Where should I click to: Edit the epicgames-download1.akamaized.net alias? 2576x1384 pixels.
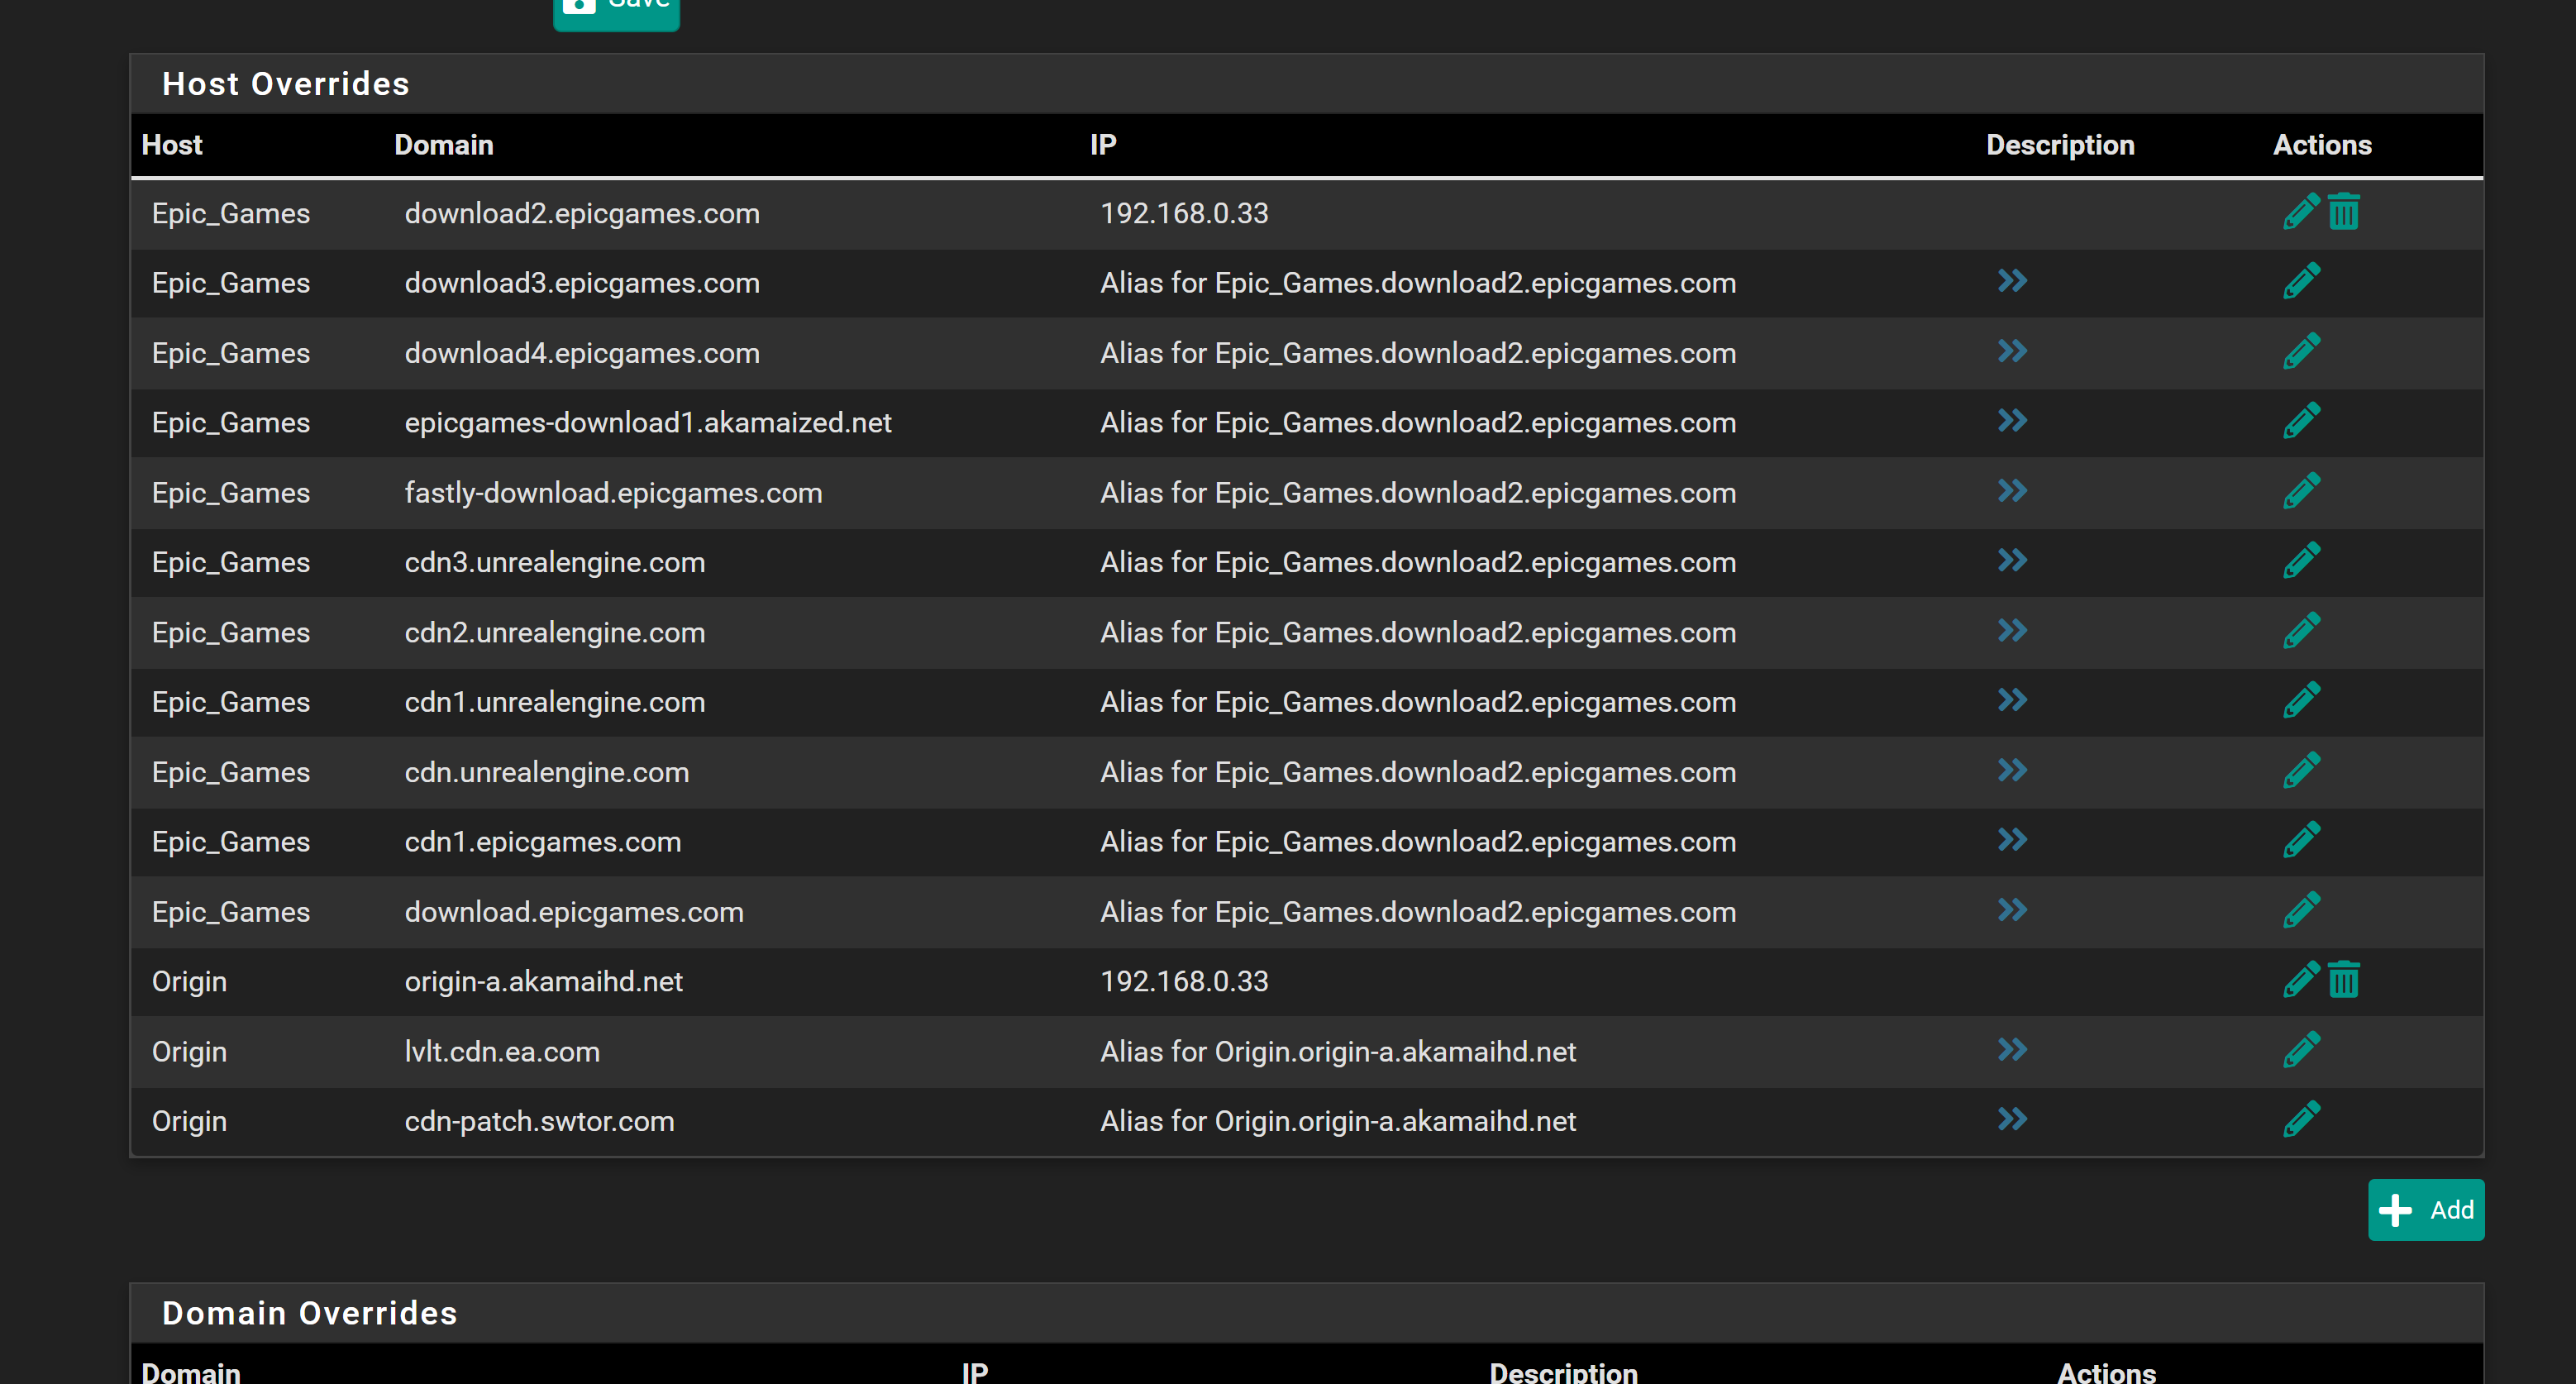2301,422
